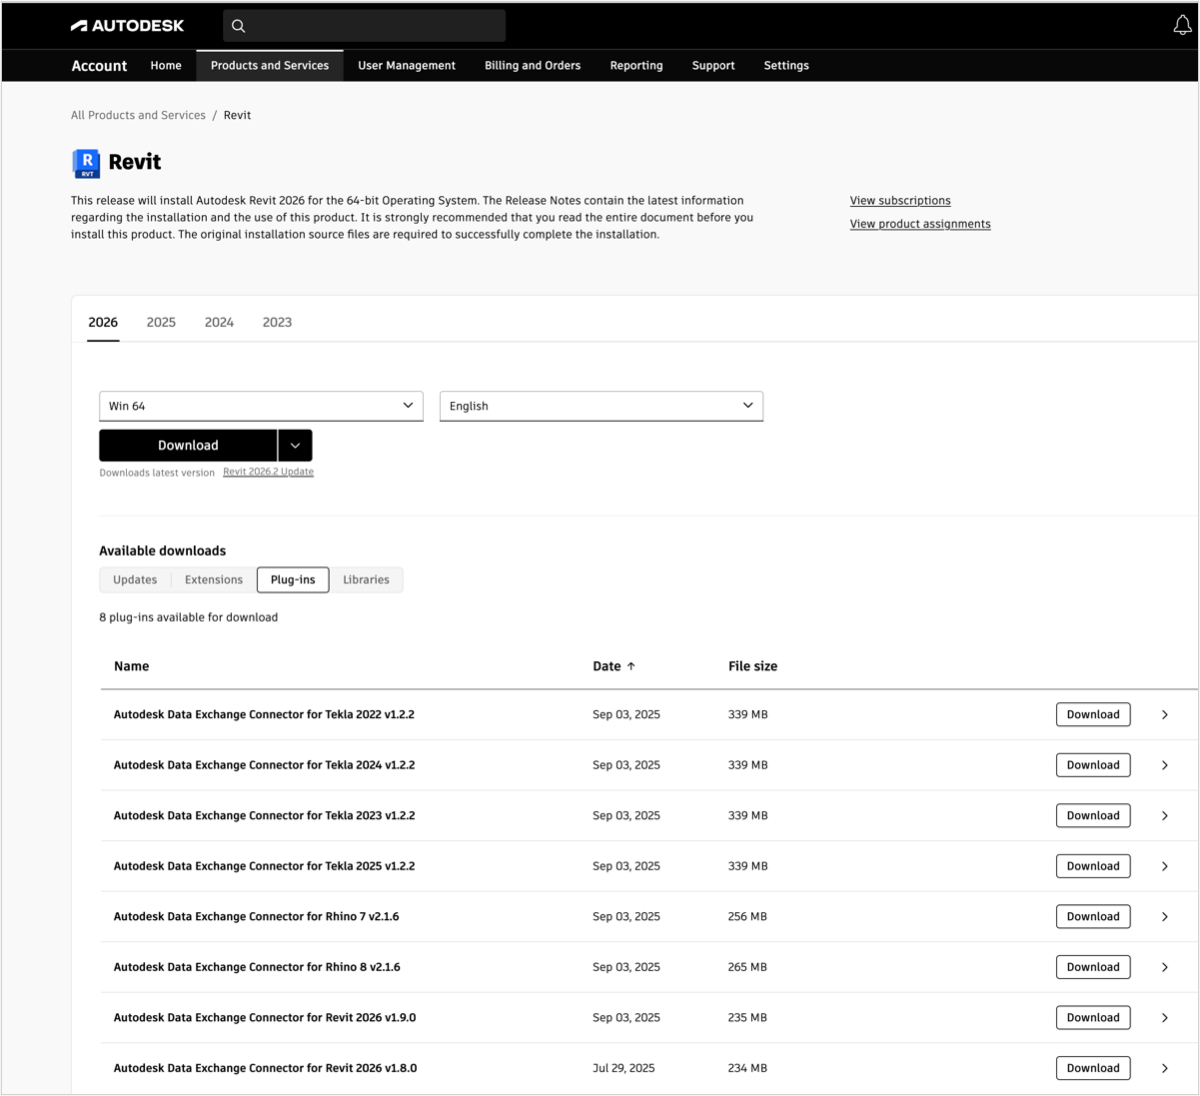This screenshot has width=1200, height=1096.
Task: Download Connector for Revit 2026 v1.8.0
Action: pyautogui.click(x=1093, y=1068)
